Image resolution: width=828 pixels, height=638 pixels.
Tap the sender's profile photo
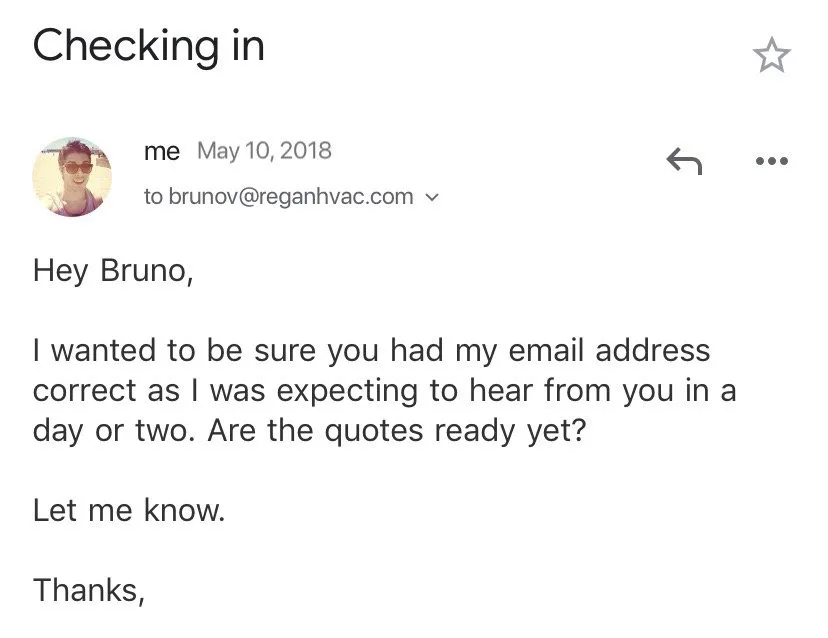tap(72, 177)
